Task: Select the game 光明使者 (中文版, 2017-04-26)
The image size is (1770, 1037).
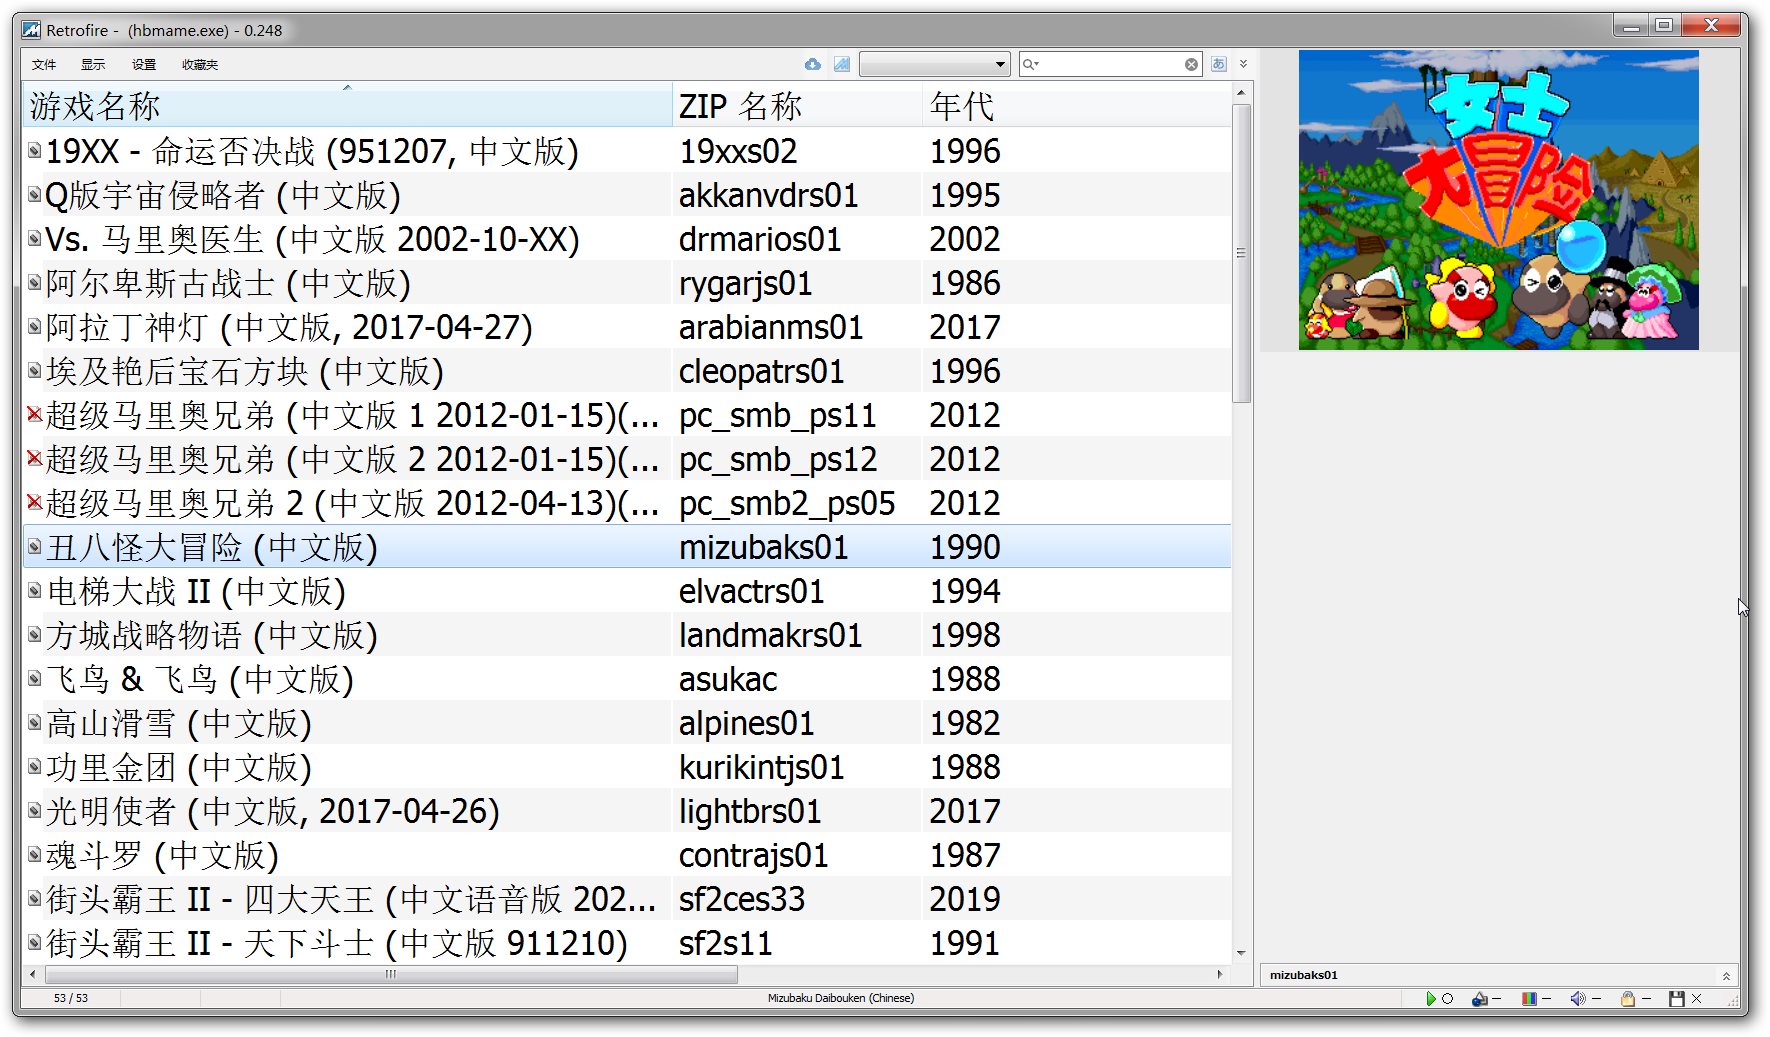Action: click(x=273, y=811)
